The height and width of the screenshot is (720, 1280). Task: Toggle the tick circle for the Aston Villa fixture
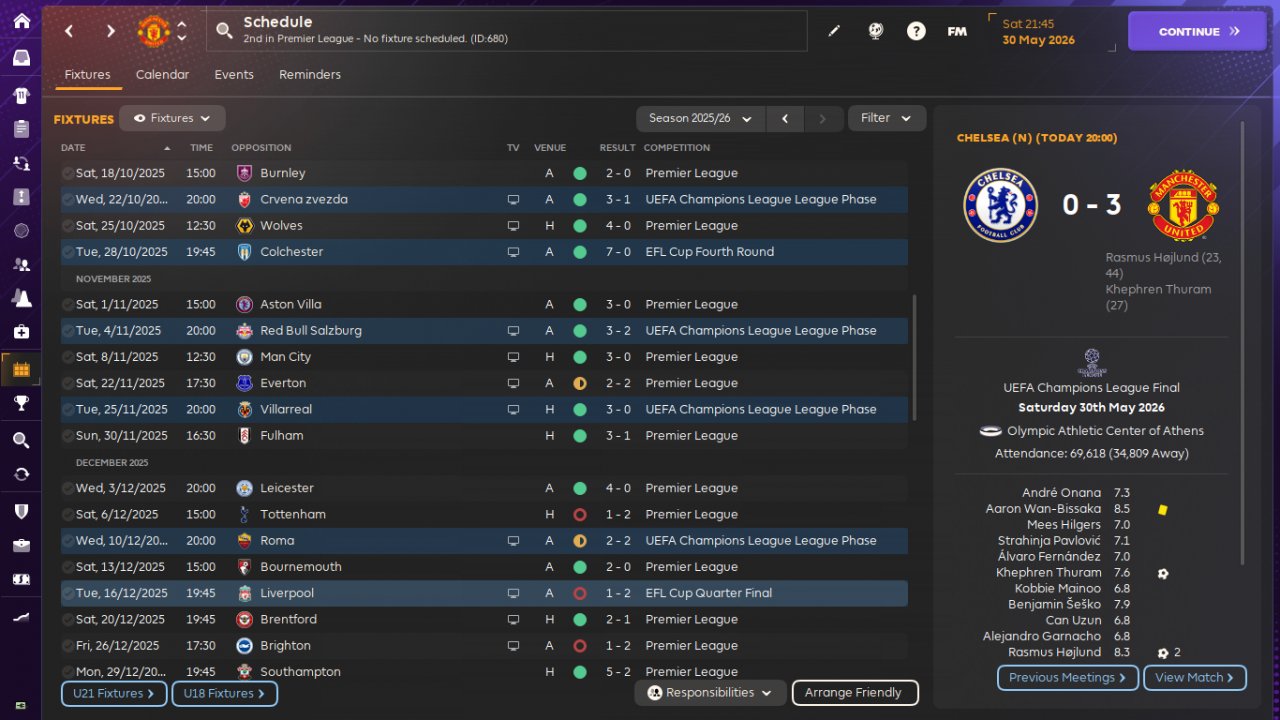click(67, 304)
